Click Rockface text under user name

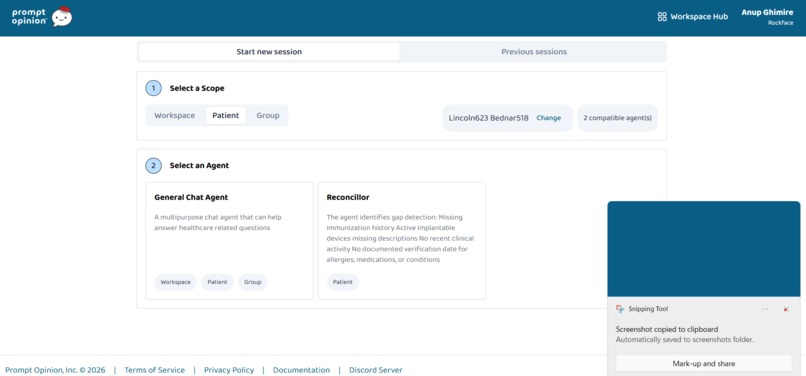[x=780, y=23]
